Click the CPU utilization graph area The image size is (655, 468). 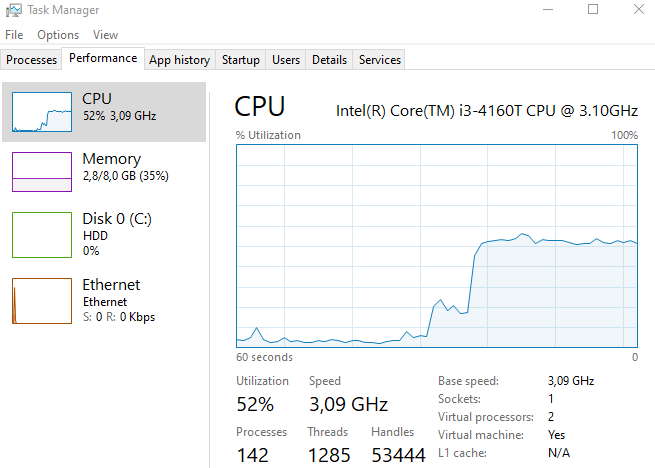(437, 245)
